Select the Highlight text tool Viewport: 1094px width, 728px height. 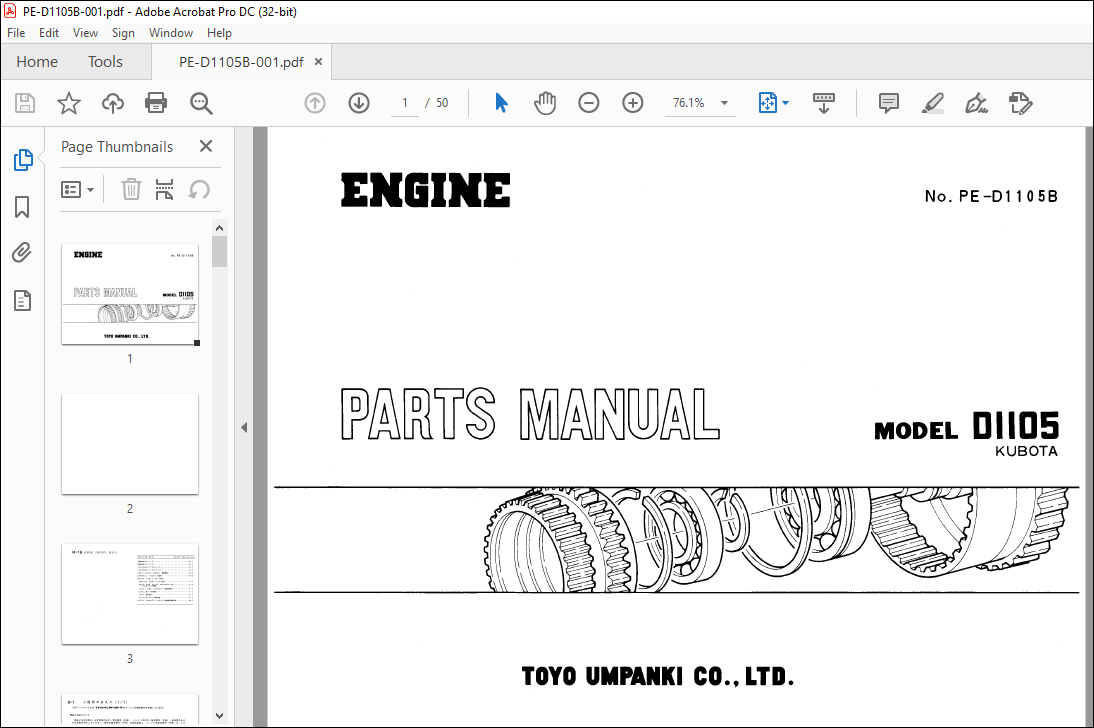coord(933,103)
